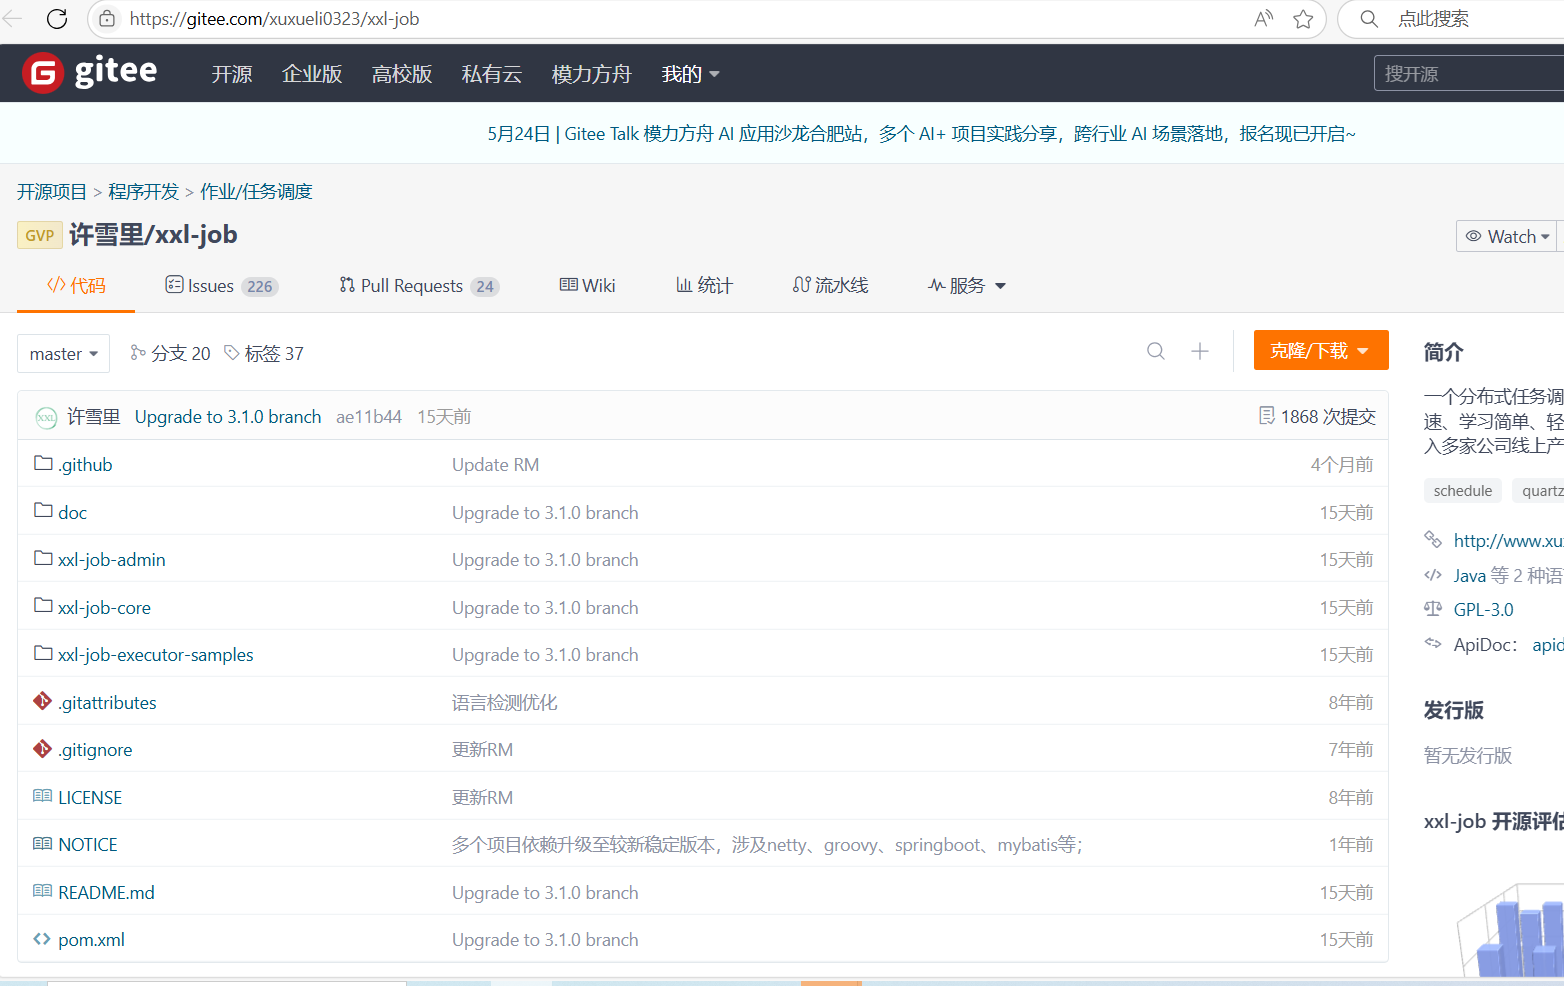Go to 开源项目 breadcrumb
1564x986 pixels.
[x=52, y=191]
